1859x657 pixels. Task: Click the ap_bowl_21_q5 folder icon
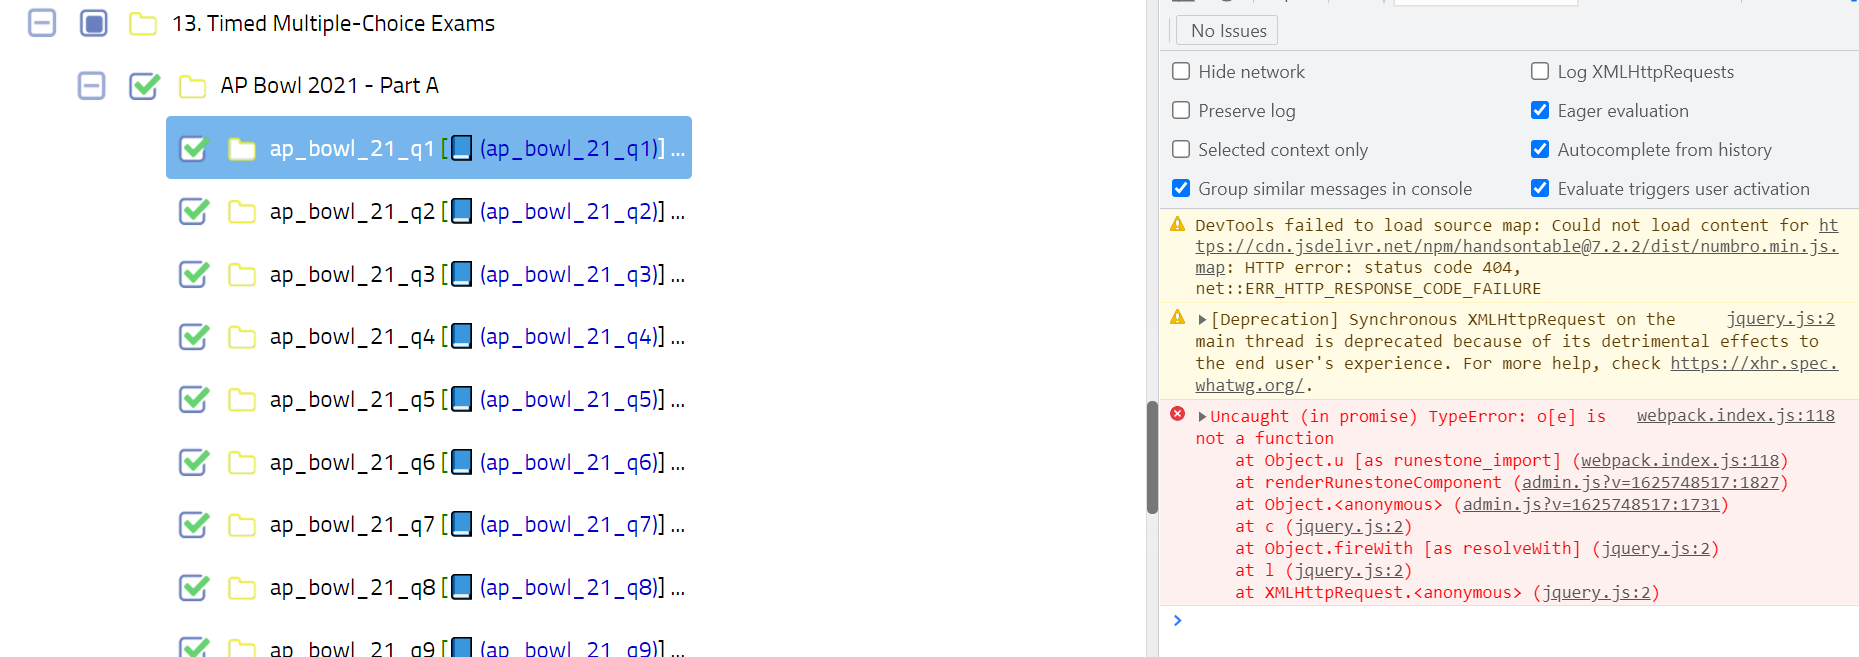(242, 400)
